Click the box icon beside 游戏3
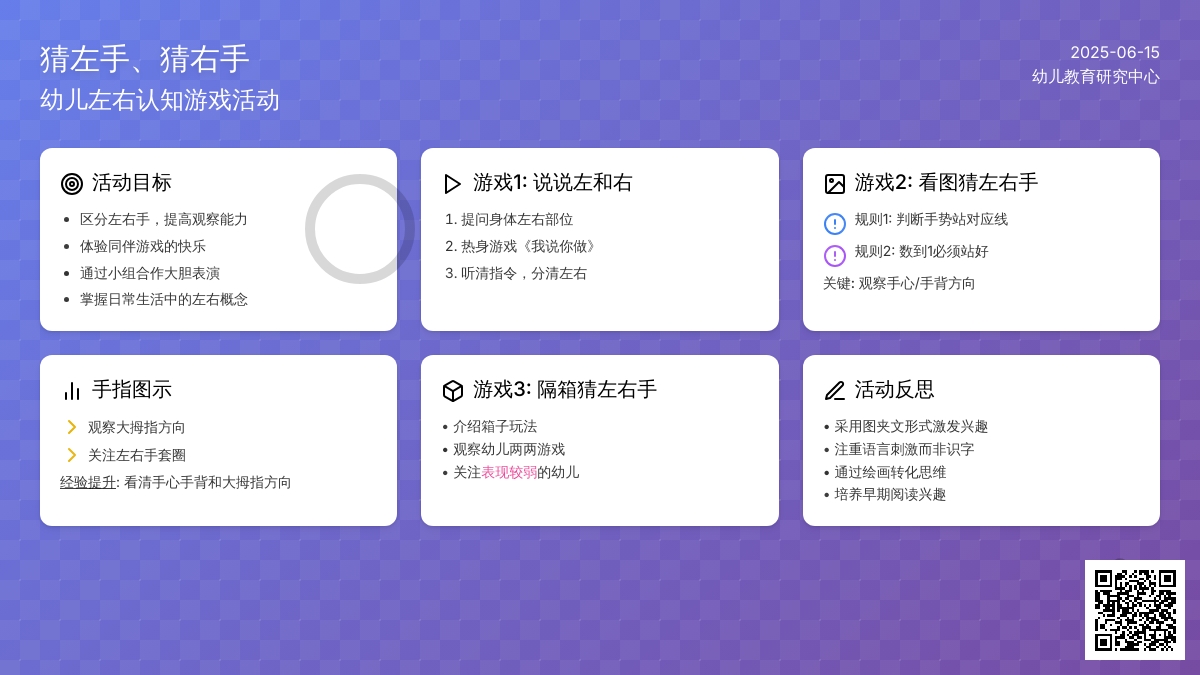 (453, 391)
